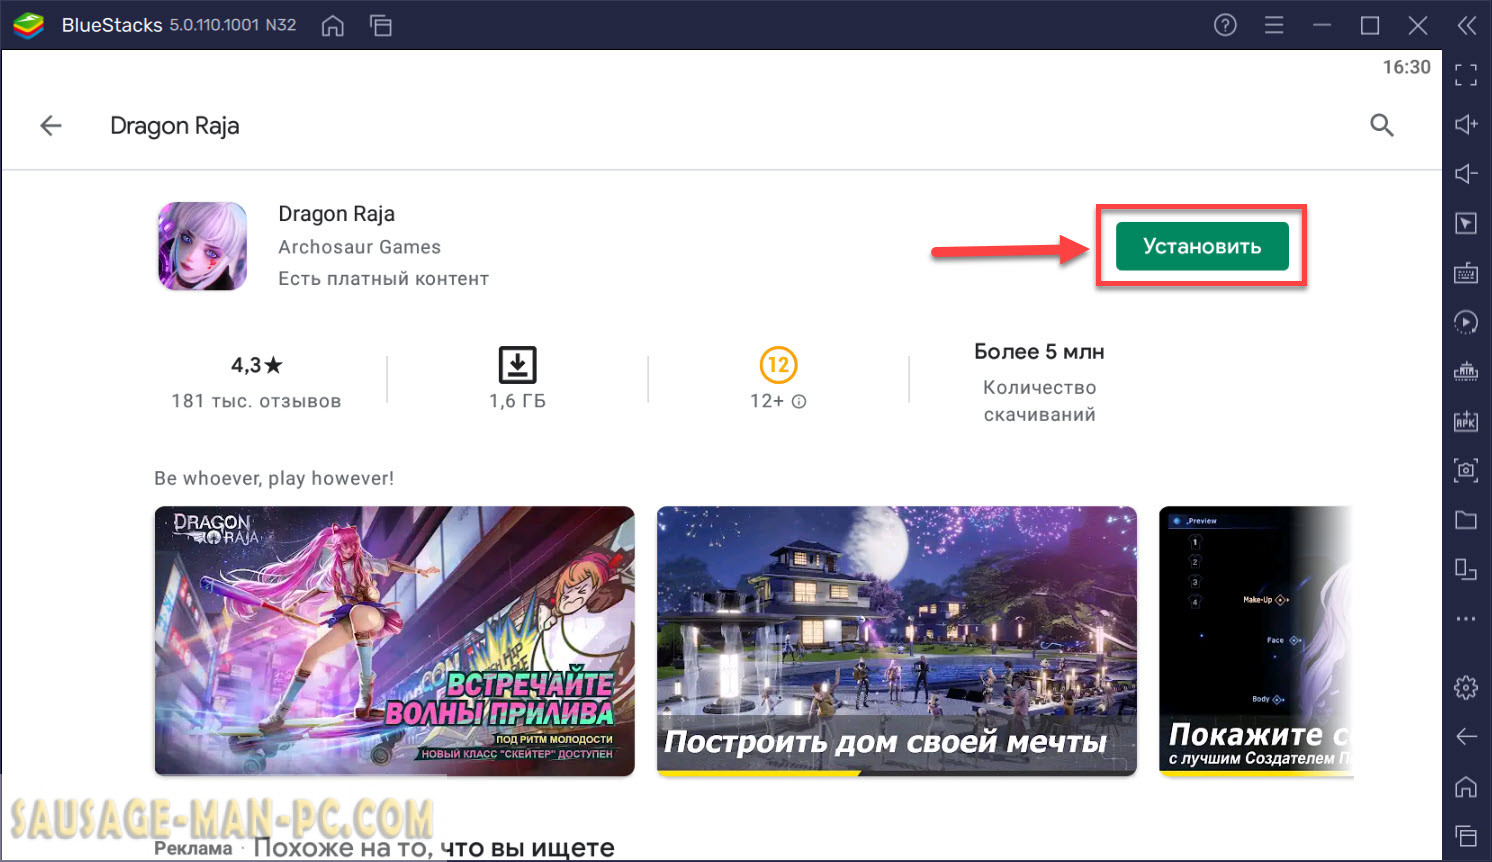
Task: Open the Install APK tool in the sidebar
Action: (x=1466, y=421)
